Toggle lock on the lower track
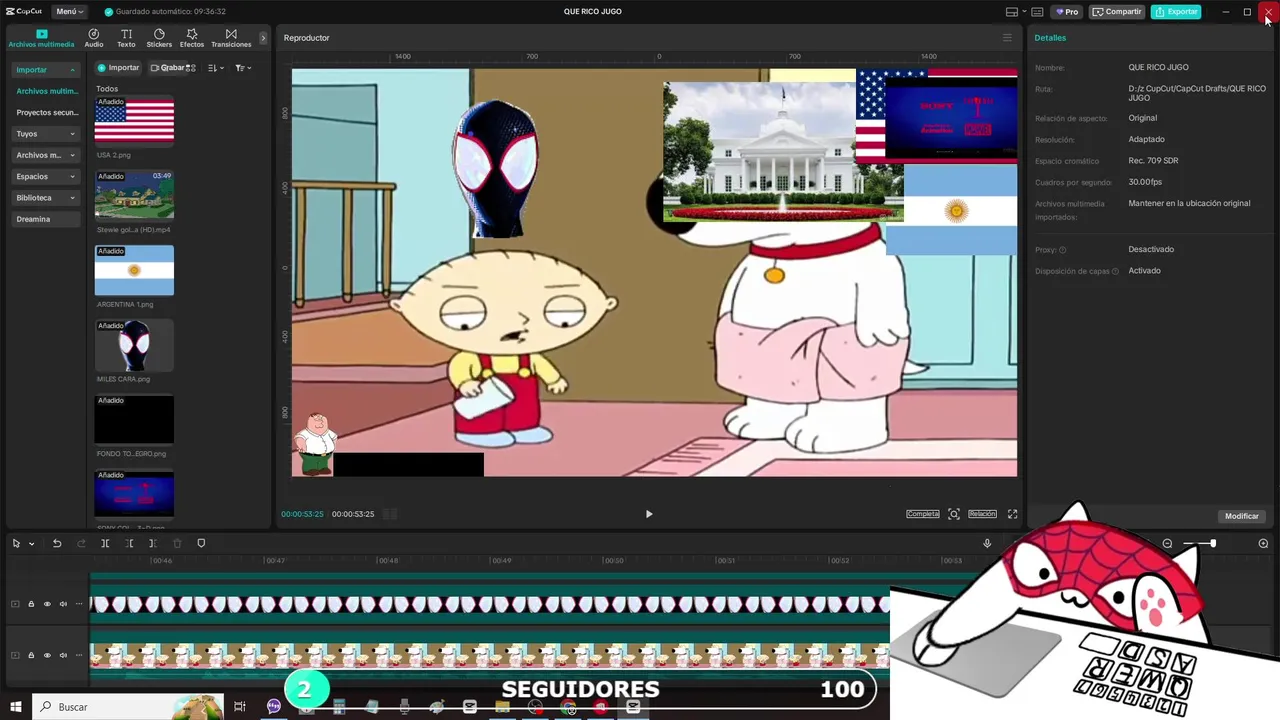Viewport: 1280px width, 720px height. (30, 655)
